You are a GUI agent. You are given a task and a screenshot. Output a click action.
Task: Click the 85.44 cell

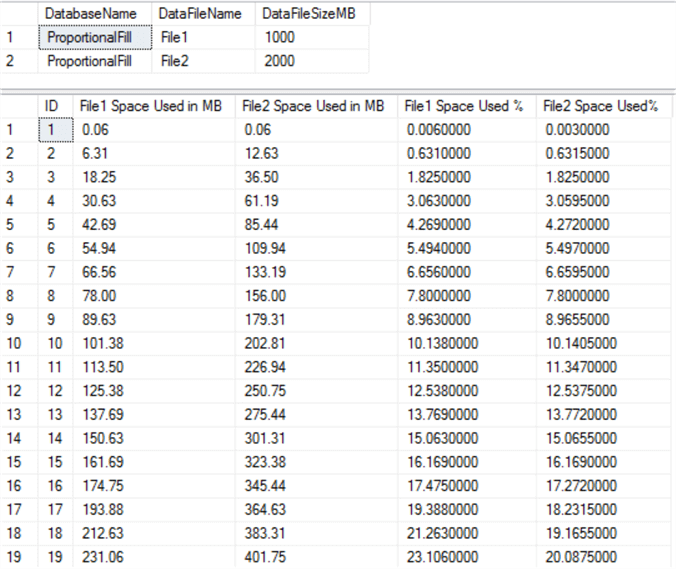tap(316, 225)
